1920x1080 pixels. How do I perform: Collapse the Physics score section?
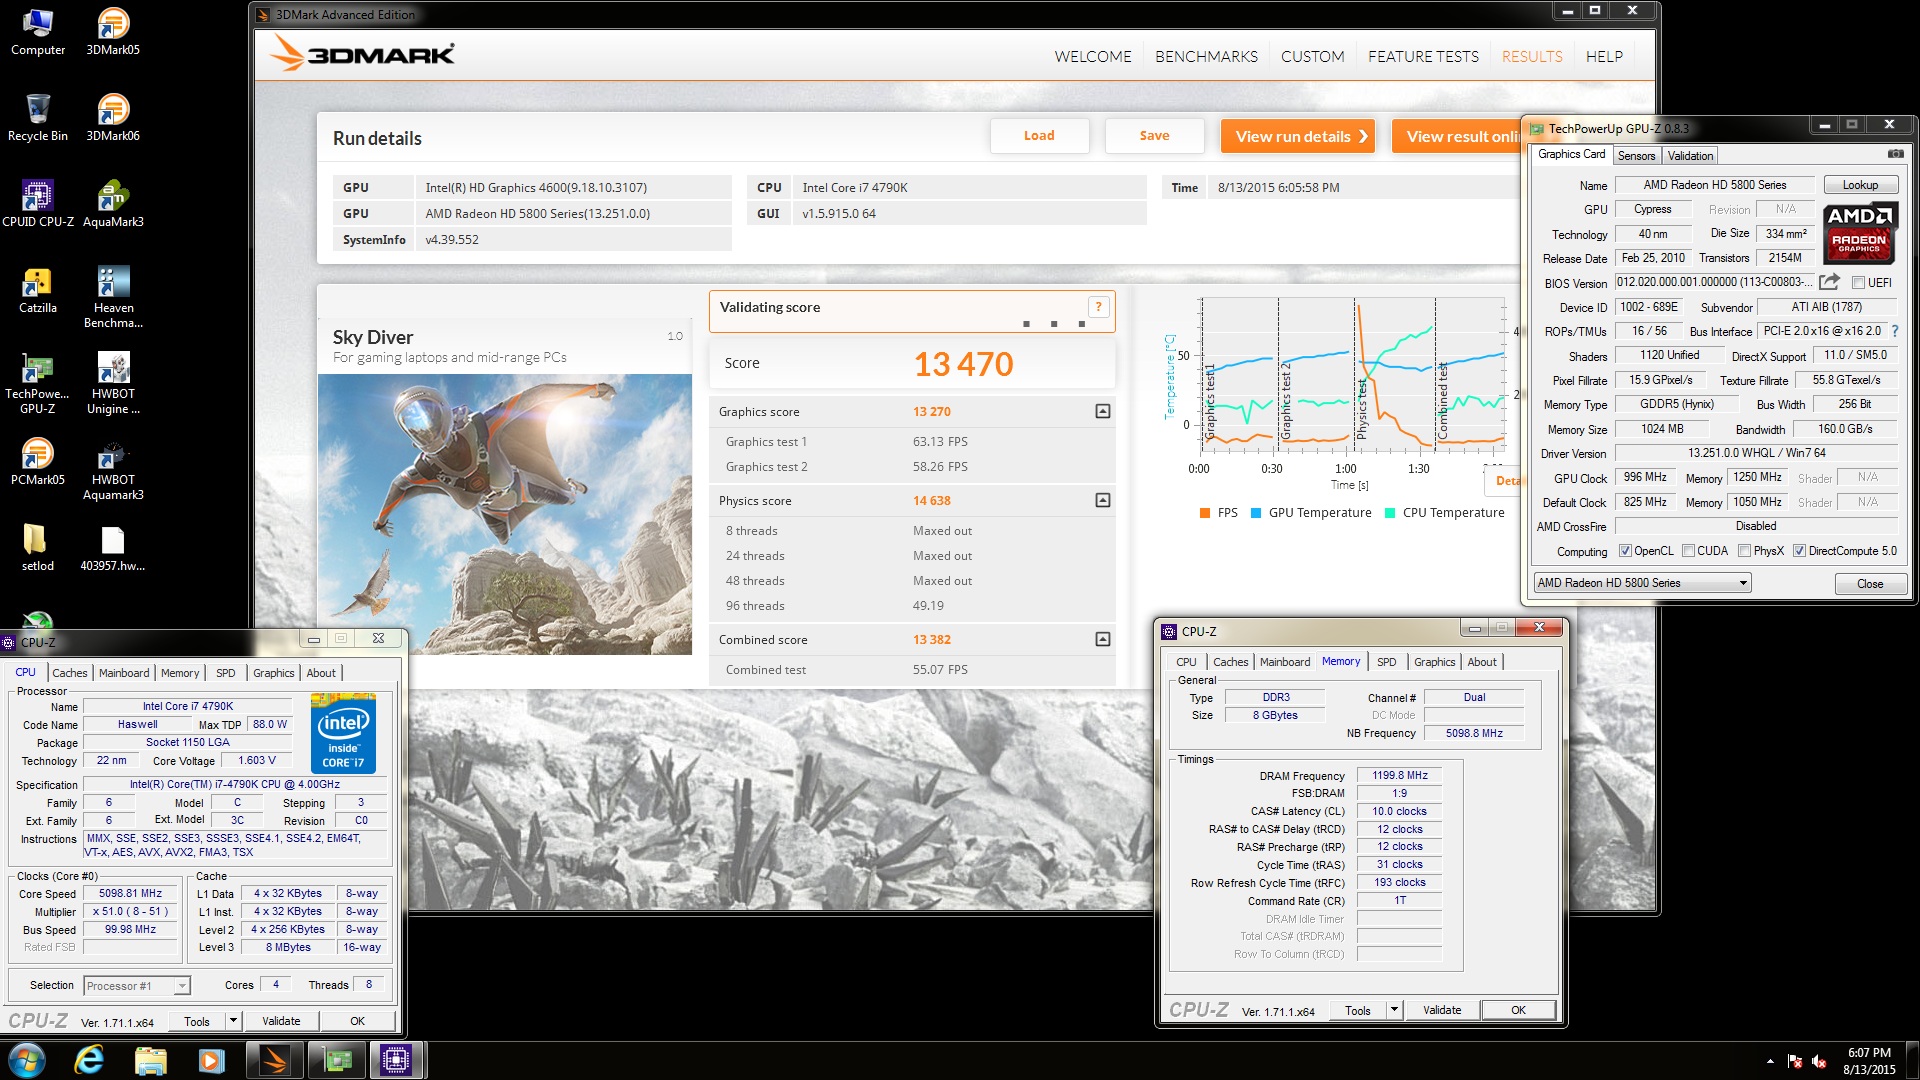point(1102,500)
